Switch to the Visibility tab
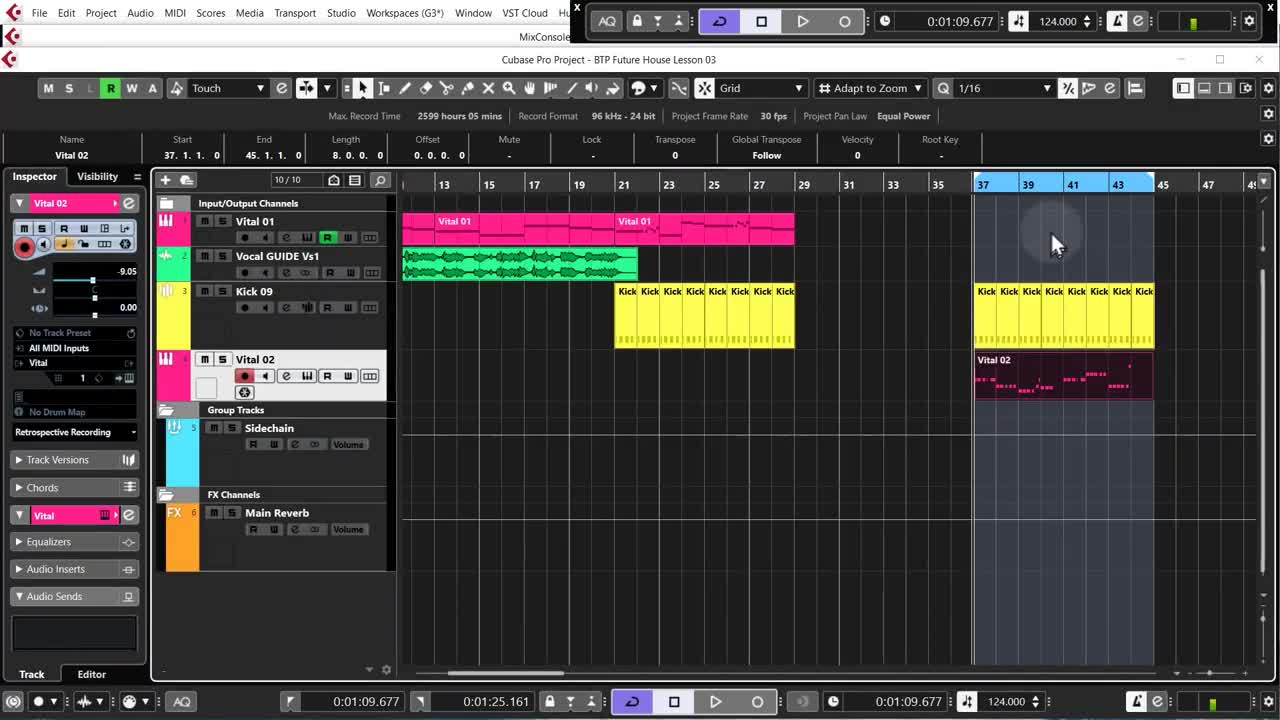Viewport: 1280px width, 720px height. 97,176
